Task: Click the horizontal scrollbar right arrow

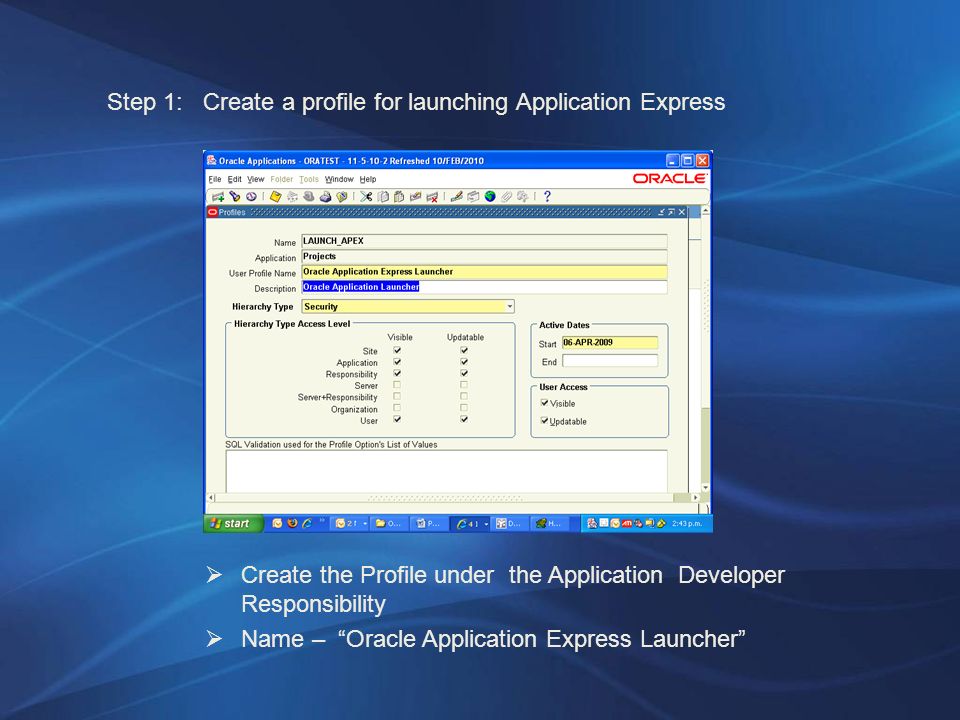Action: pos(695,498)
